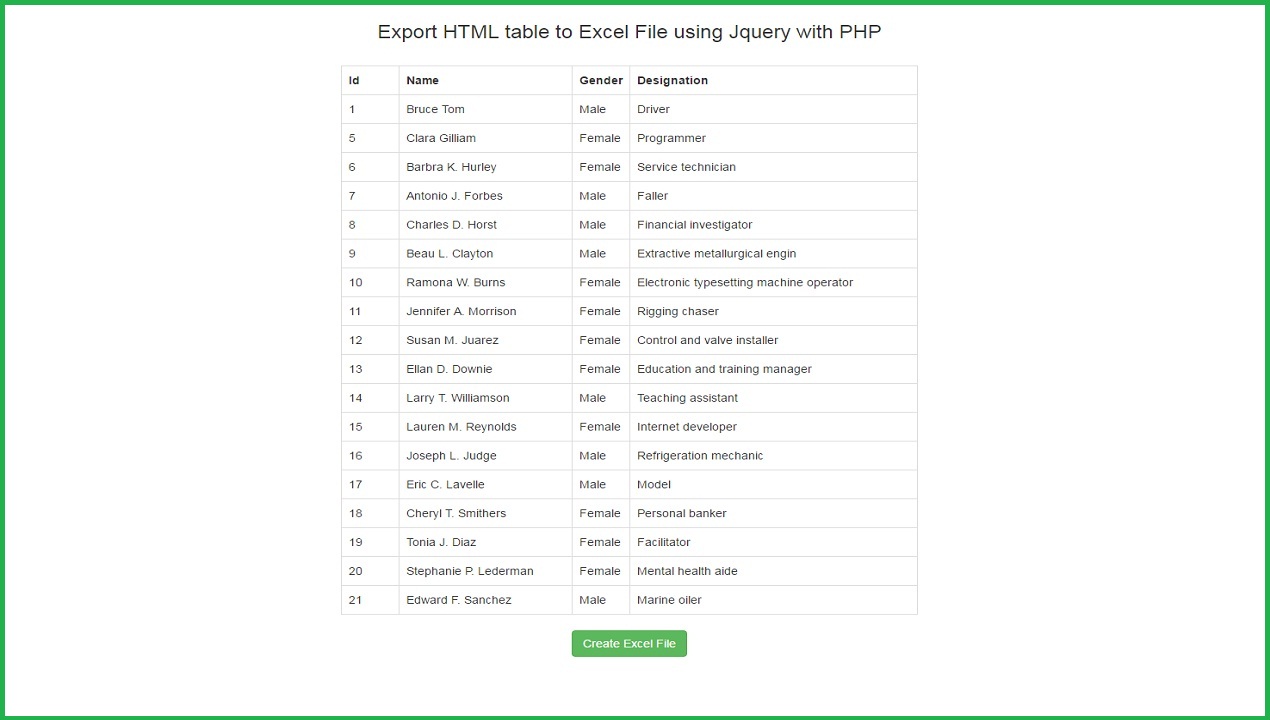
Task: Click the name Barbra K. Hurley
Action: [451, 167]
